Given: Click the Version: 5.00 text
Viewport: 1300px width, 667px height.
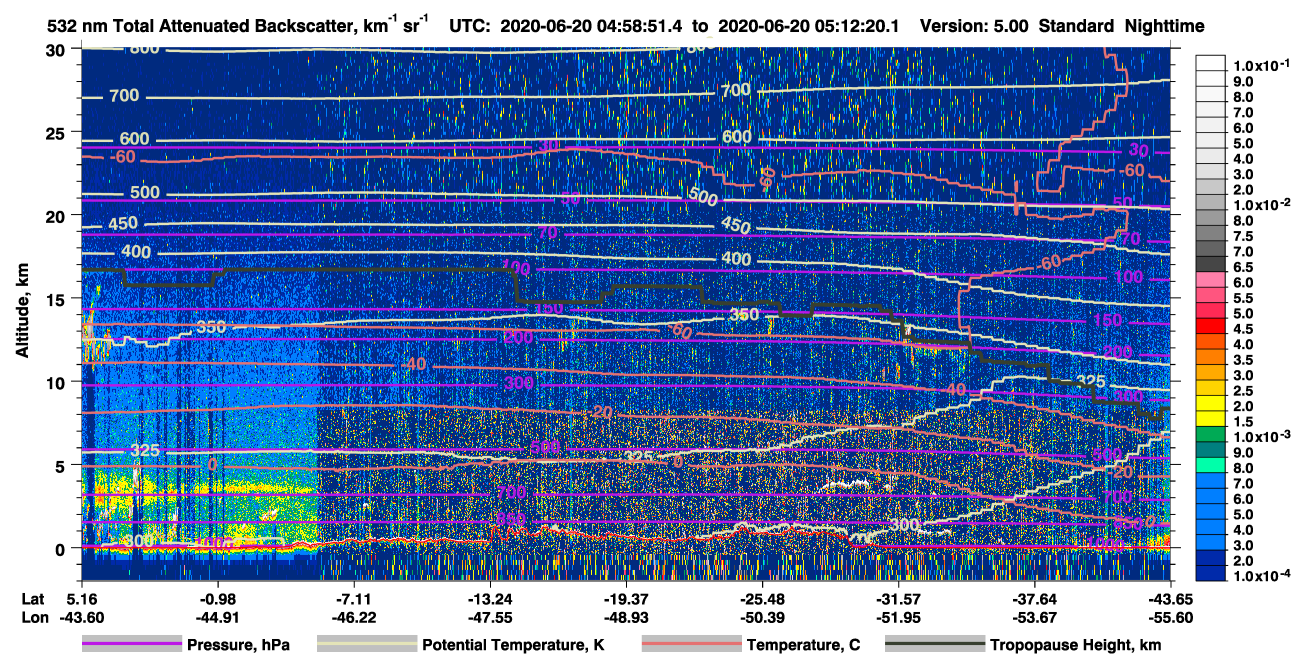Looking at the screenshot, I should [972, 27].
